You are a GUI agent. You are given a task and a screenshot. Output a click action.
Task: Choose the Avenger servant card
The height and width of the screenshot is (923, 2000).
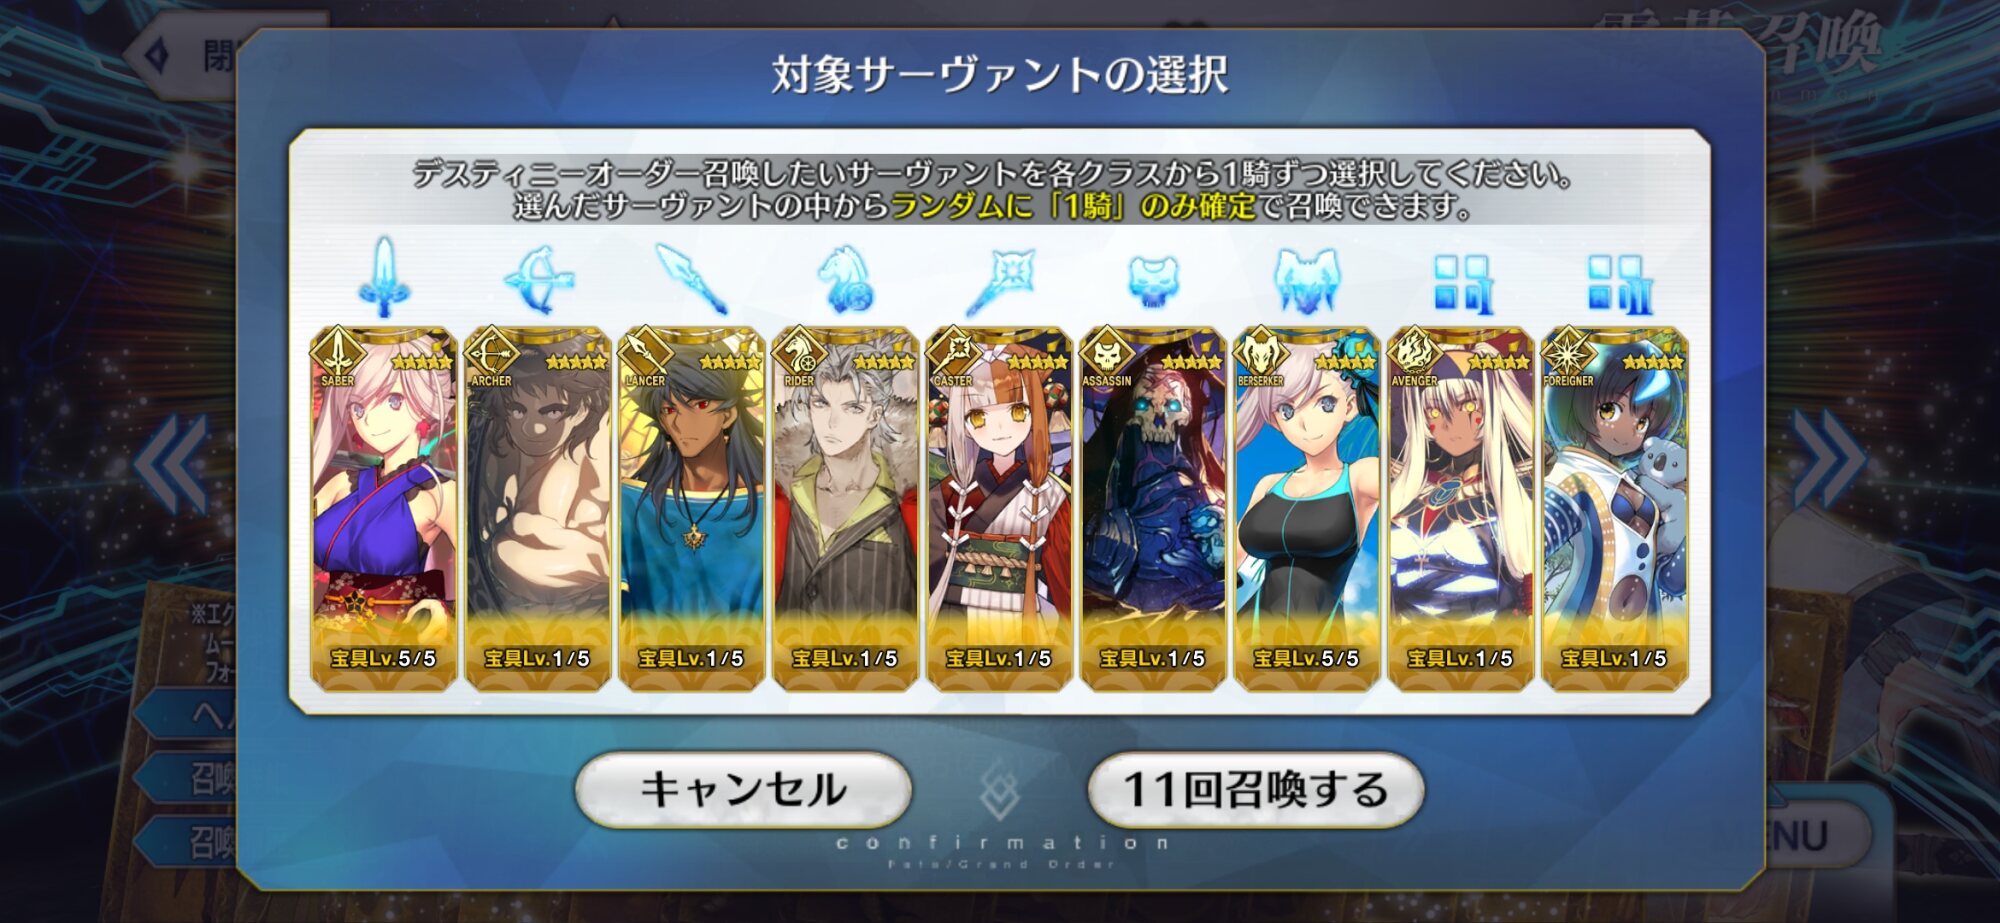(1461, 509)
